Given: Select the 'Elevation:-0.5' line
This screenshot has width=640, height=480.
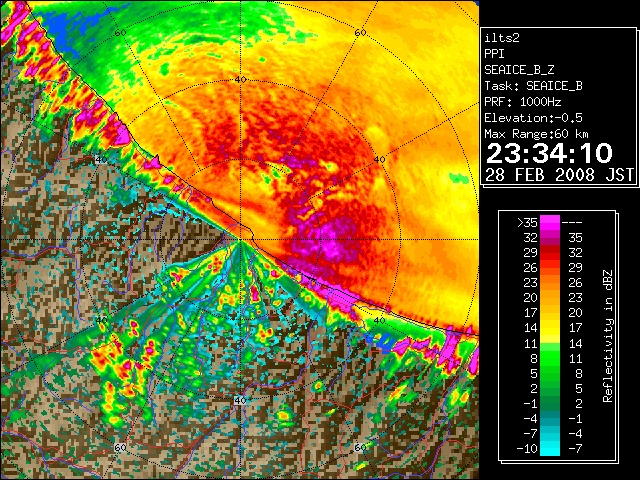Looking at the screenshot, I should pos(533,118).
